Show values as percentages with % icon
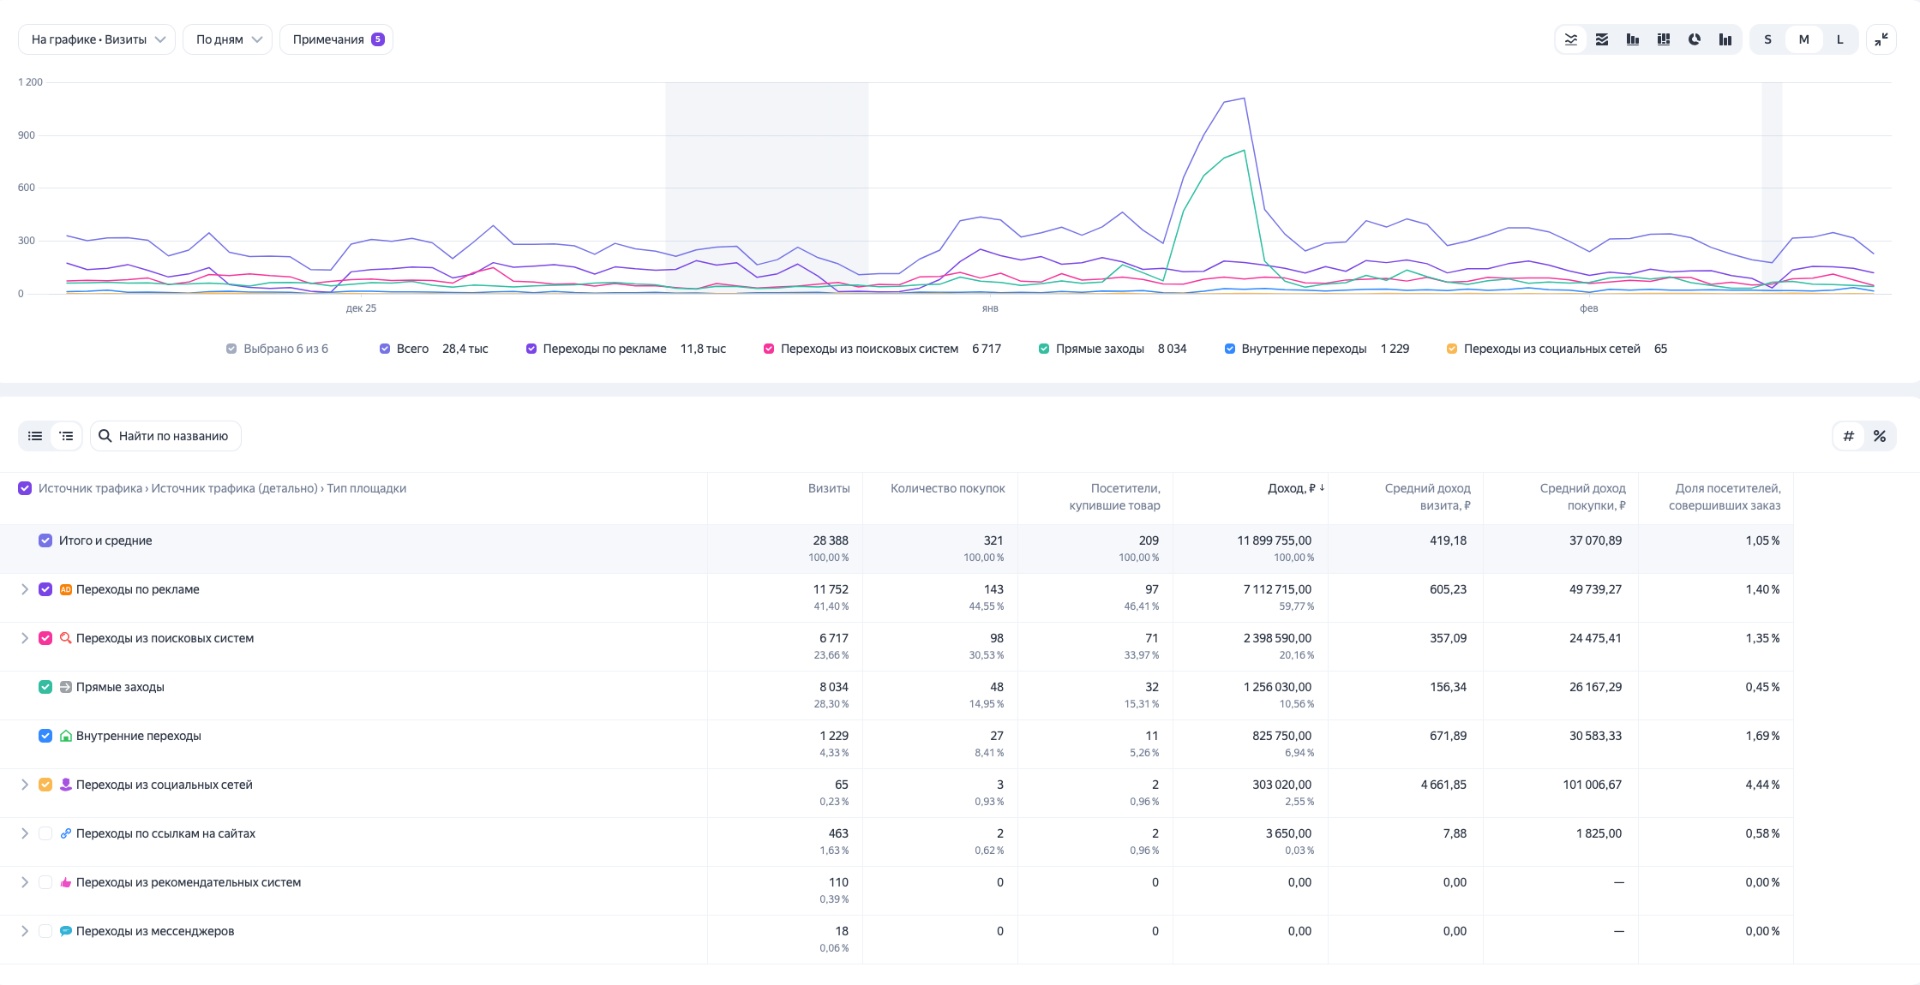 pyautogui.click(x=1879, y=436)
